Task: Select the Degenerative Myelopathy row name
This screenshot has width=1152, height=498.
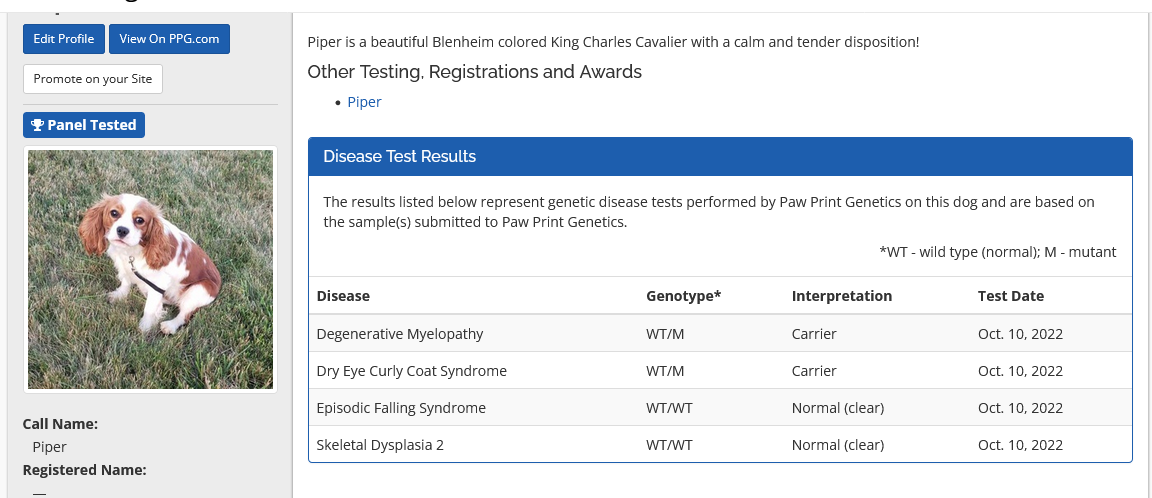Action: pos(399,334)
